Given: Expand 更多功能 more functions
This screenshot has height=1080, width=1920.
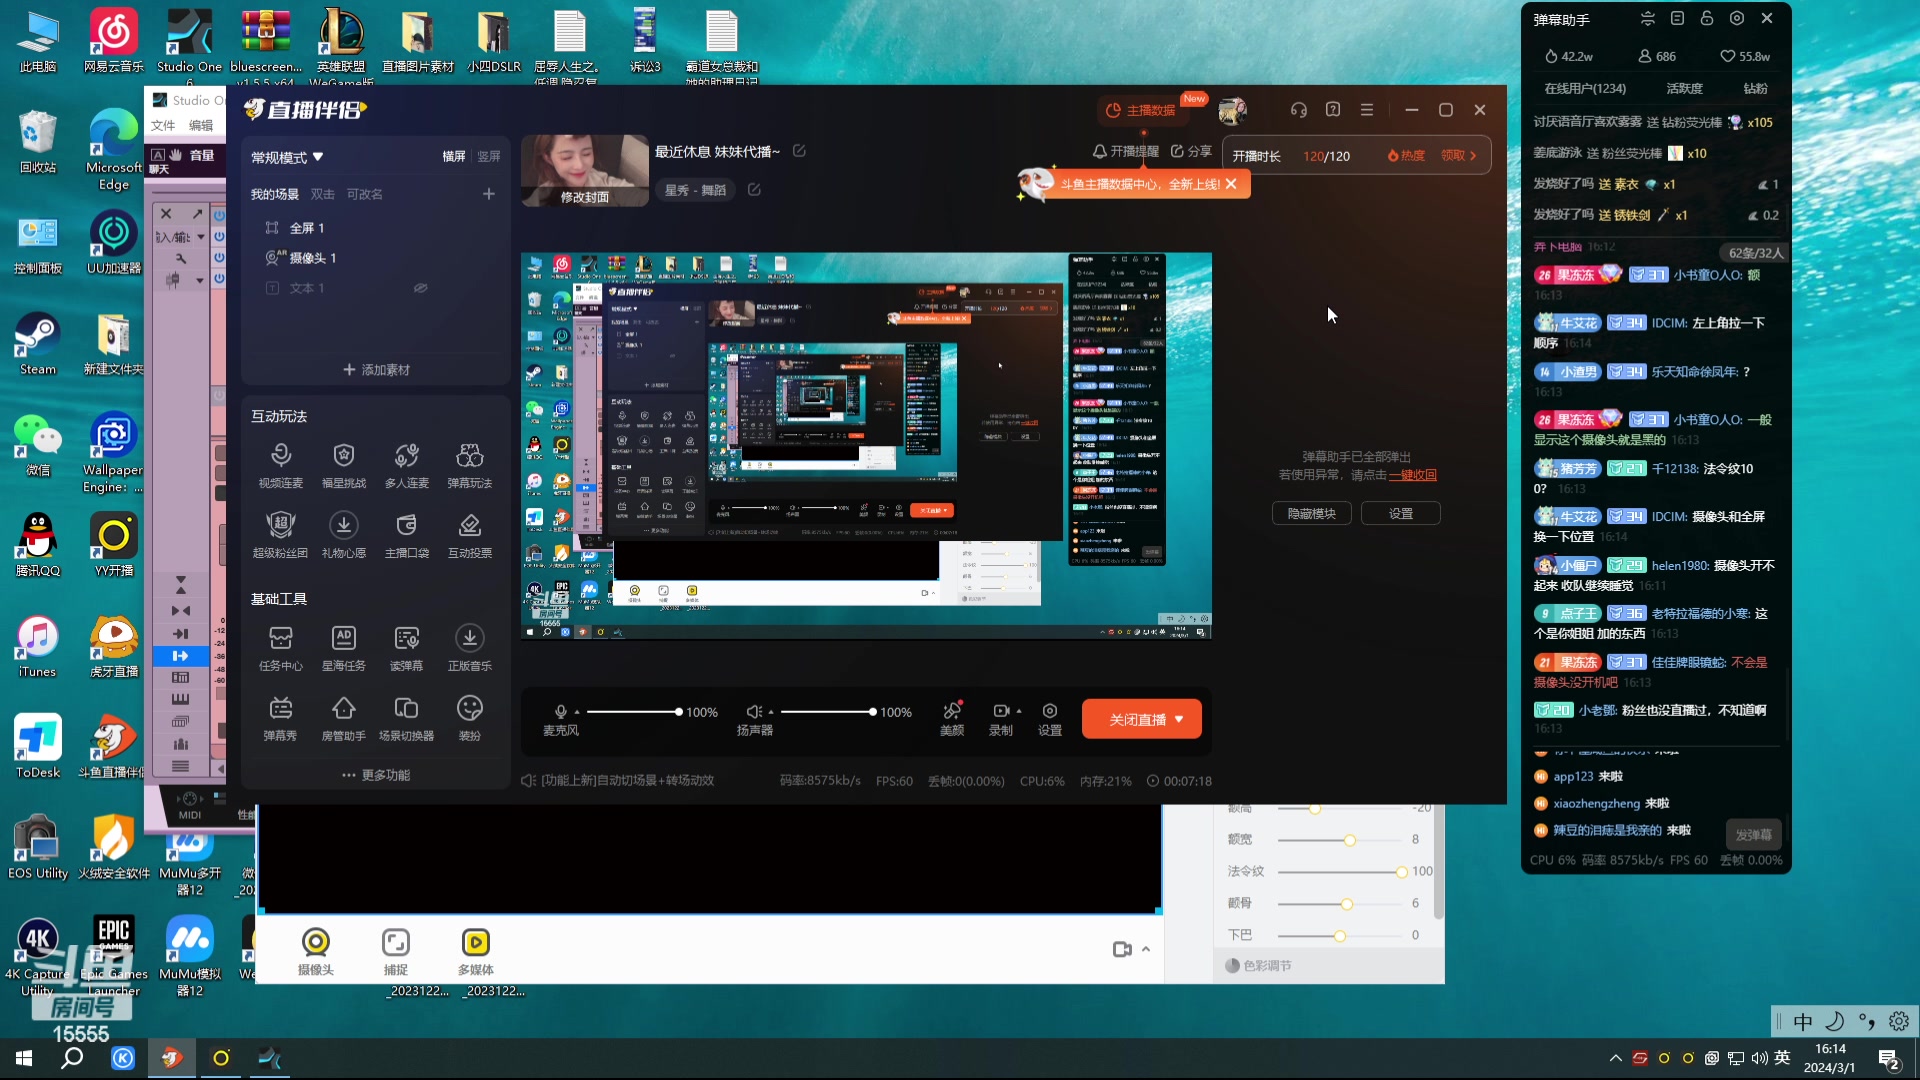Looking at the screenshot, I should click(376, 775).
